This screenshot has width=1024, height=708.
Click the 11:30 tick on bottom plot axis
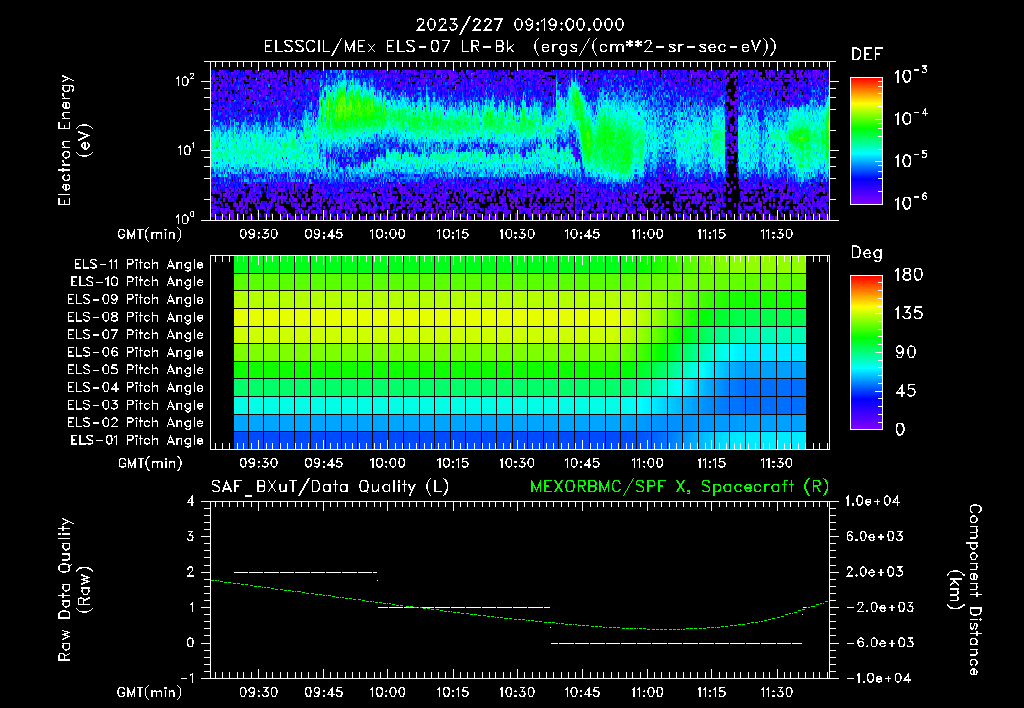[x=776, y=692]
